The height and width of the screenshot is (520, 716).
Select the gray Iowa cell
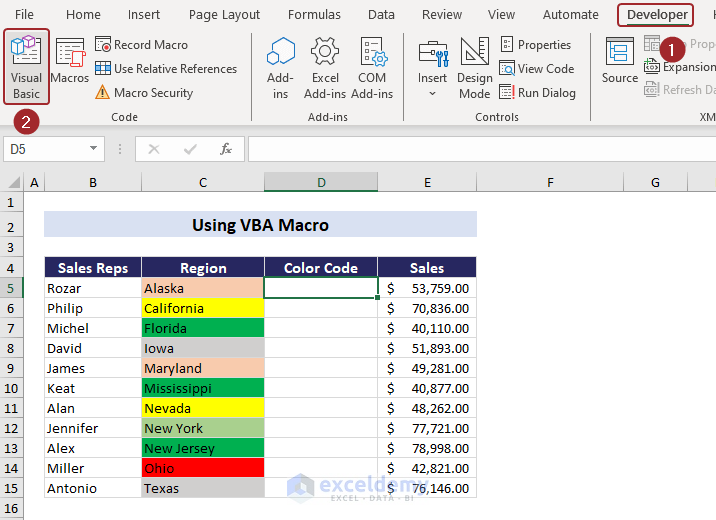point(203,348)
